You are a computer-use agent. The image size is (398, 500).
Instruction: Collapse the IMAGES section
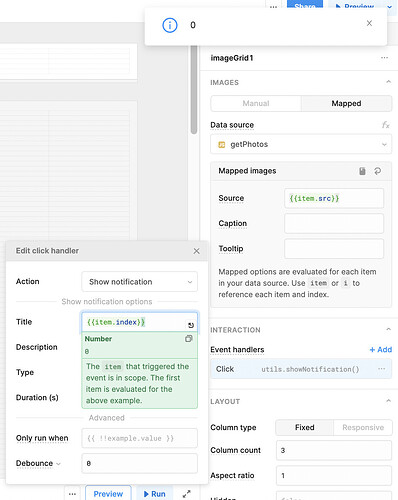[x=388, y=82]
